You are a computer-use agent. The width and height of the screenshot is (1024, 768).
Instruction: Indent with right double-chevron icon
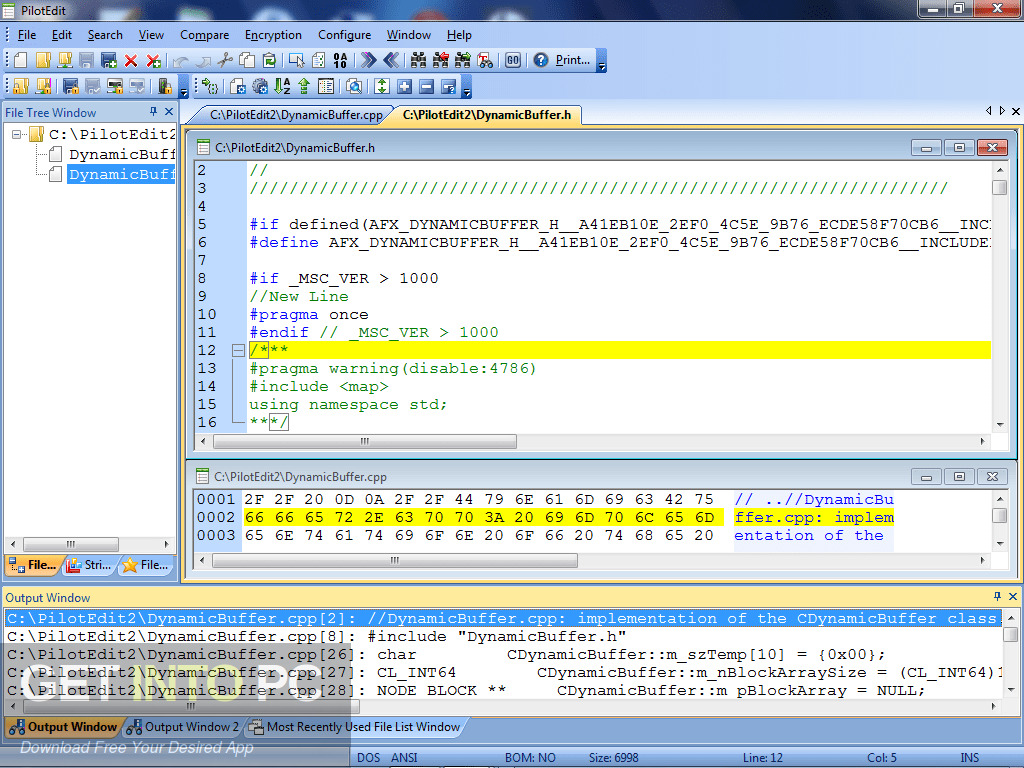[368, 60]
